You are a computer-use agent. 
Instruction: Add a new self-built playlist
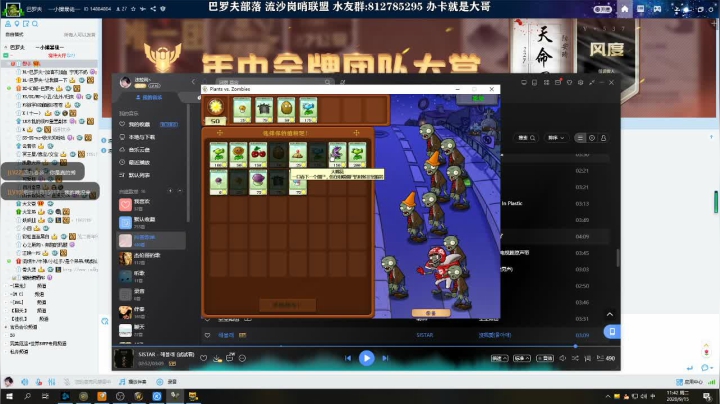tap(170, 191)
